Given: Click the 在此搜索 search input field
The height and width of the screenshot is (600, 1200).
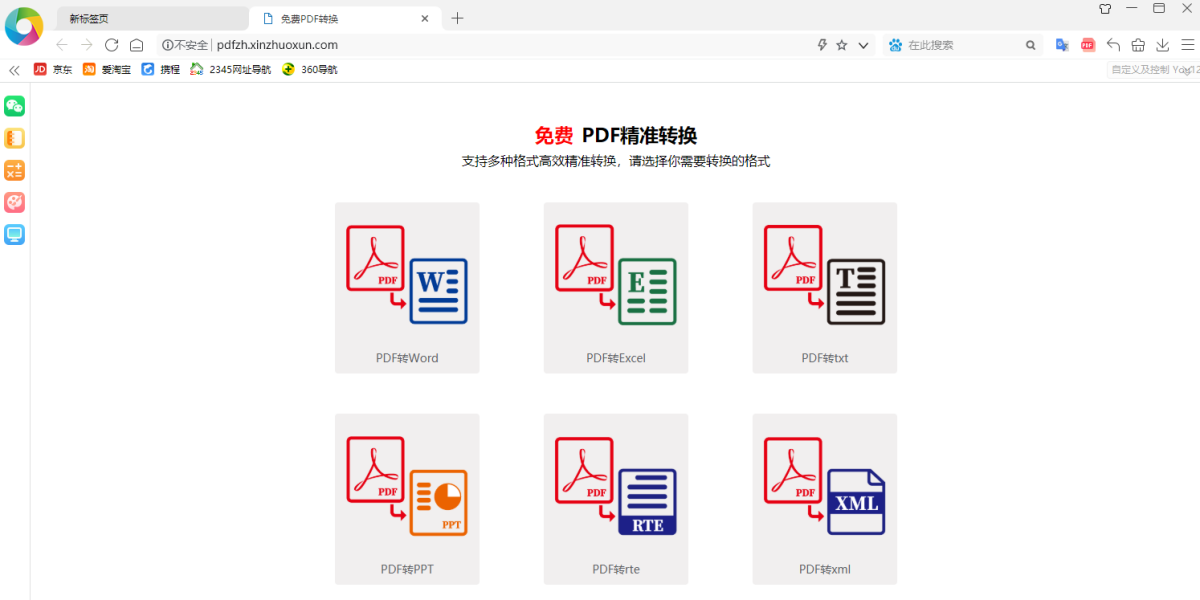Looking at the screenshot, I should click(960, 45).
